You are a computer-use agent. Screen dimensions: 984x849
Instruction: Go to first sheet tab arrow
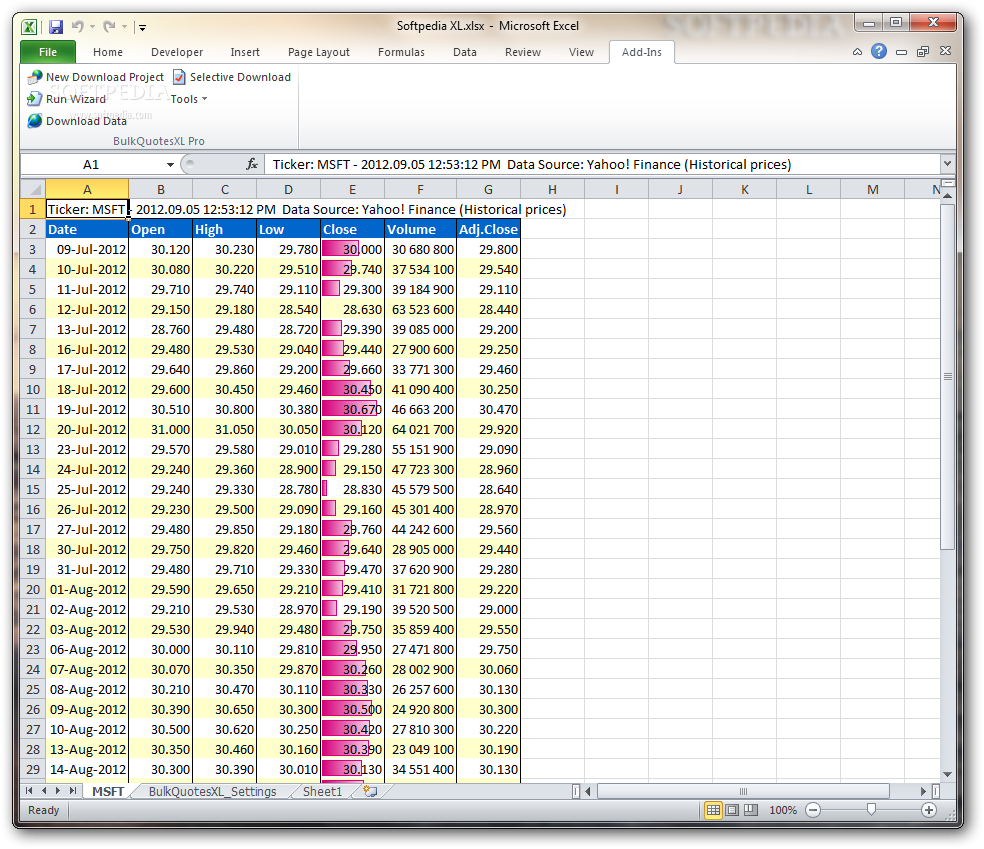click(29, 791)
